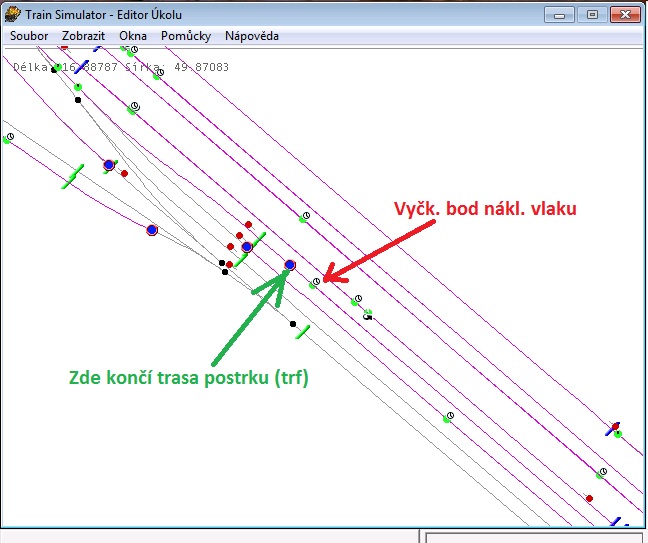Select upper-left blue marker beside red dot

pyautogui.click(x=109, y=165)
